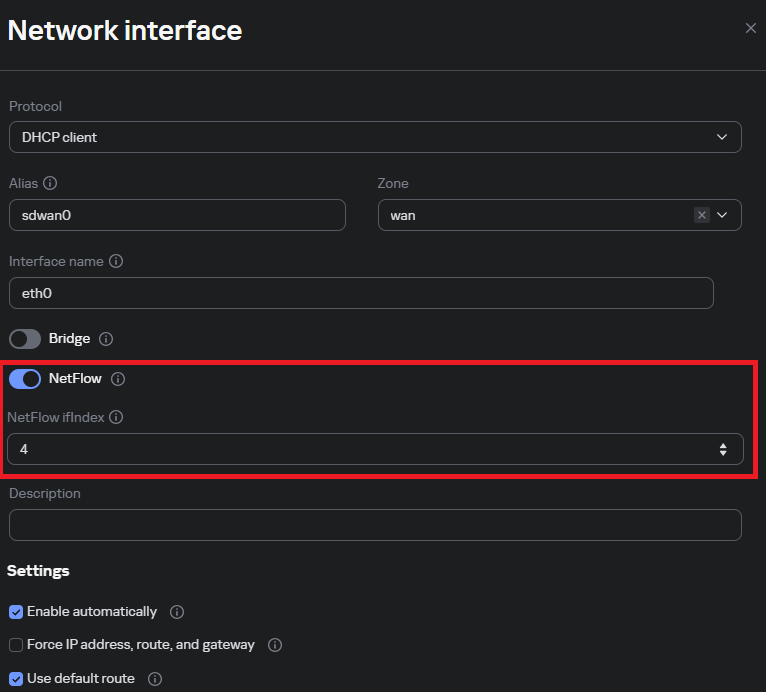Click the Description text field
This screenshot has width=766, height=692.
(x=375, y=525)
